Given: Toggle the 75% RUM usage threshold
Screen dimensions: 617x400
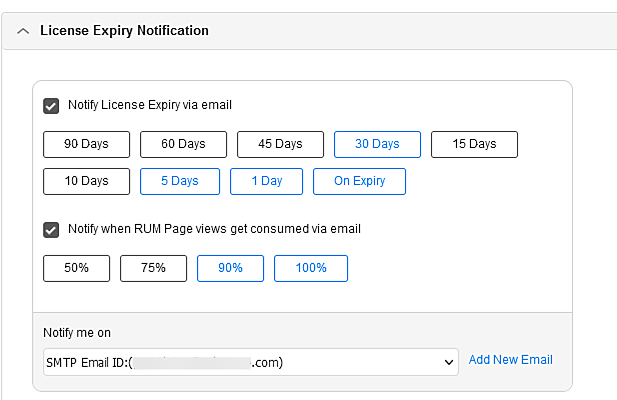Looking at the screenshot, I should click(153, 268).
